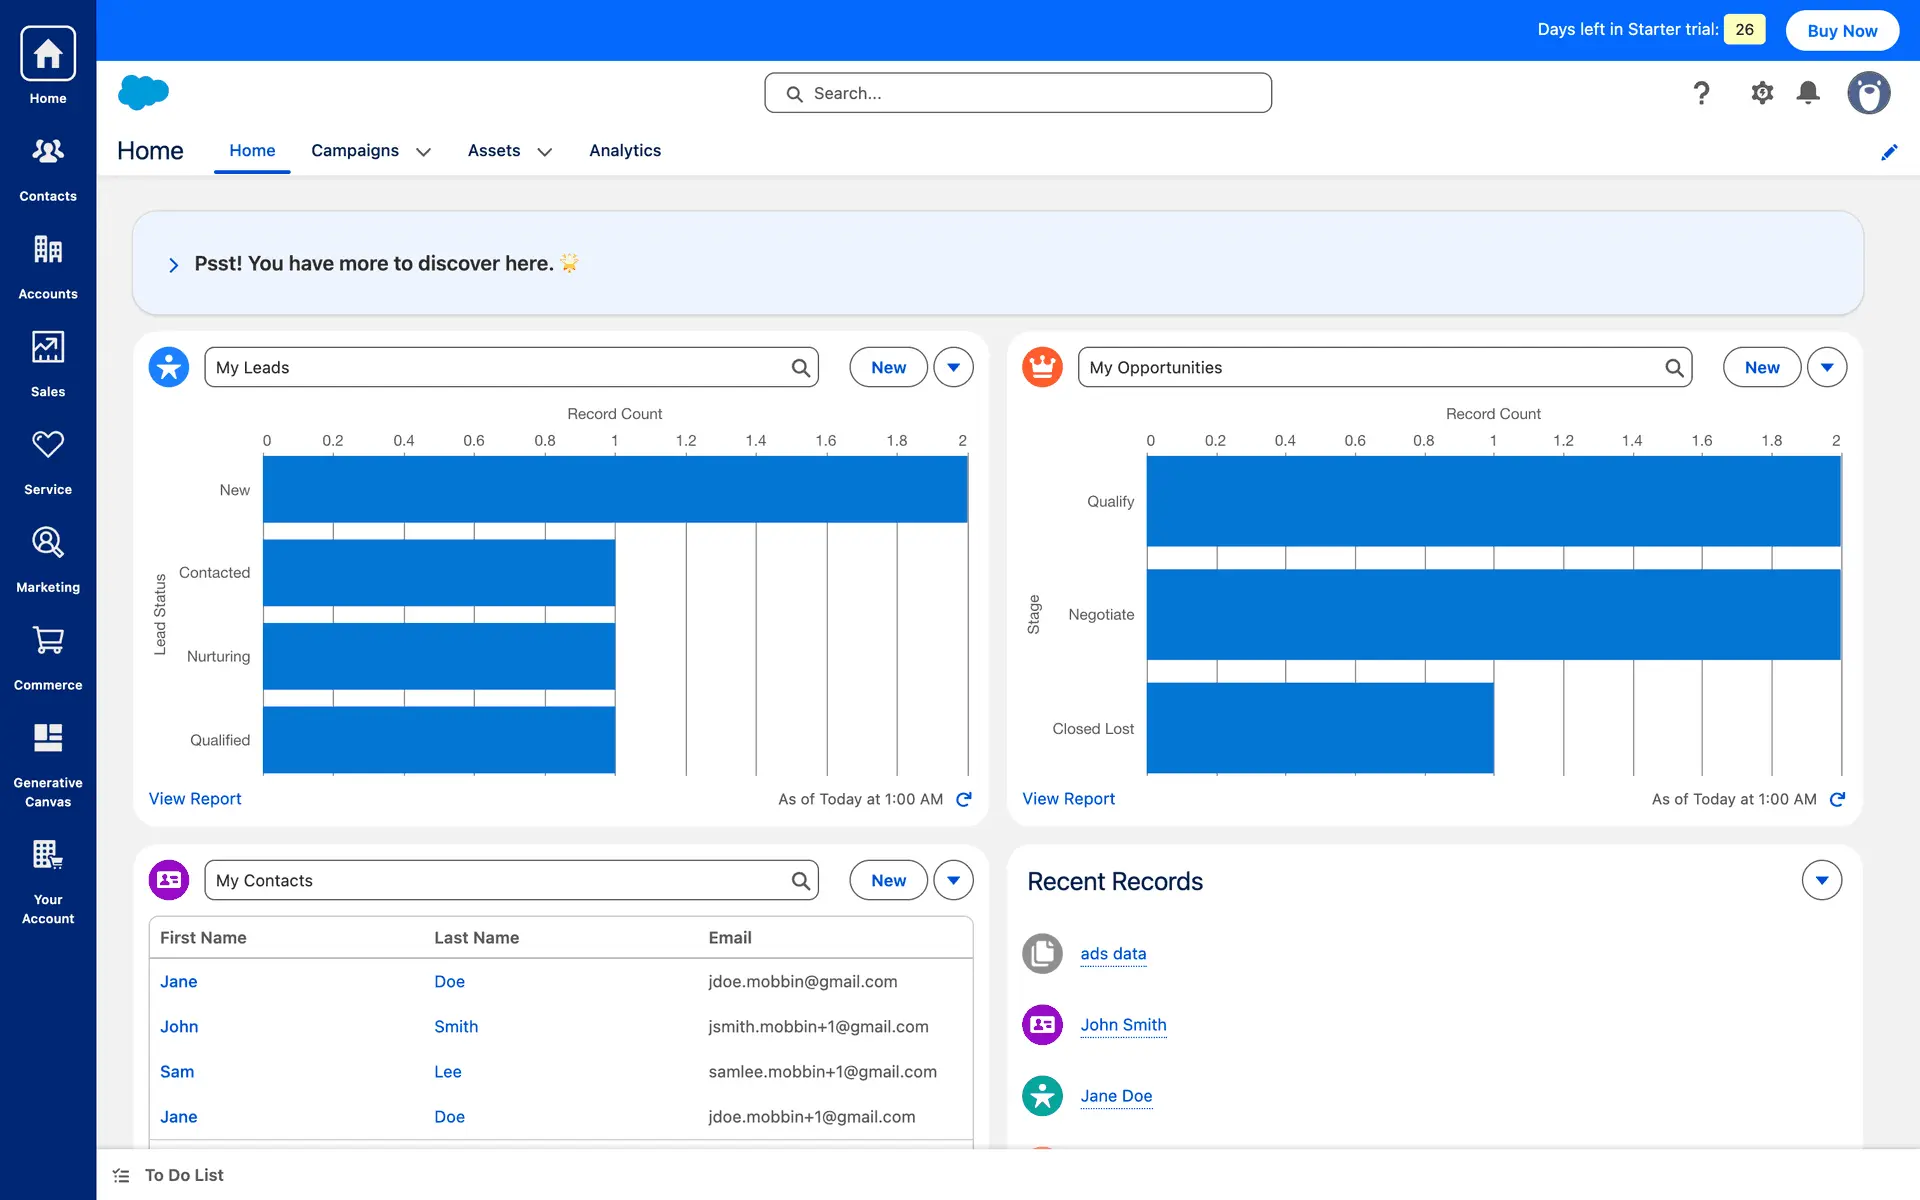This screenshot has height=1200, width=1920.
Task: Expand the 'Psst! You have more' banner
Action: [174, 265]
